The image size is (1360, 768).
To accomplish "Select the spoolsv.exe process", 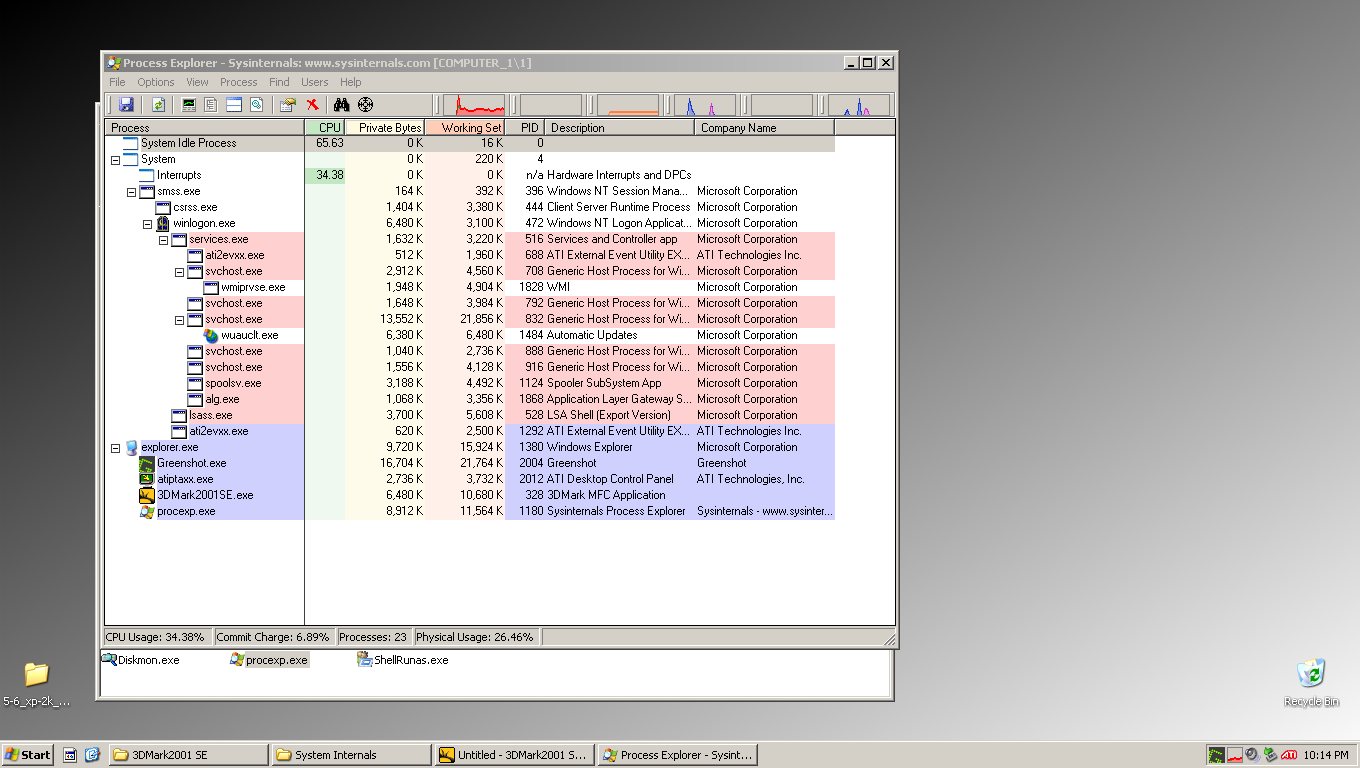I will [x=470, y=383].
